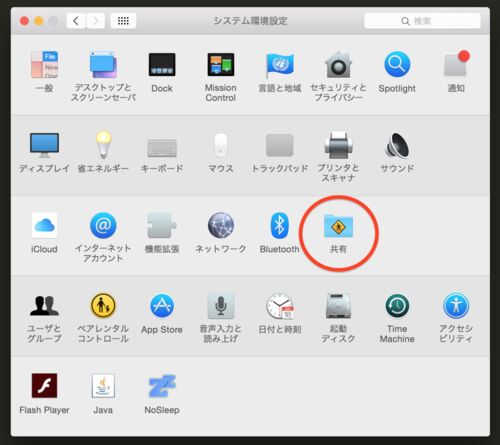The height and width of the screenshot is (445, 500).
Task: Close the システム環境設定 window
Action: pyautogui.click(x=24, y=21)
